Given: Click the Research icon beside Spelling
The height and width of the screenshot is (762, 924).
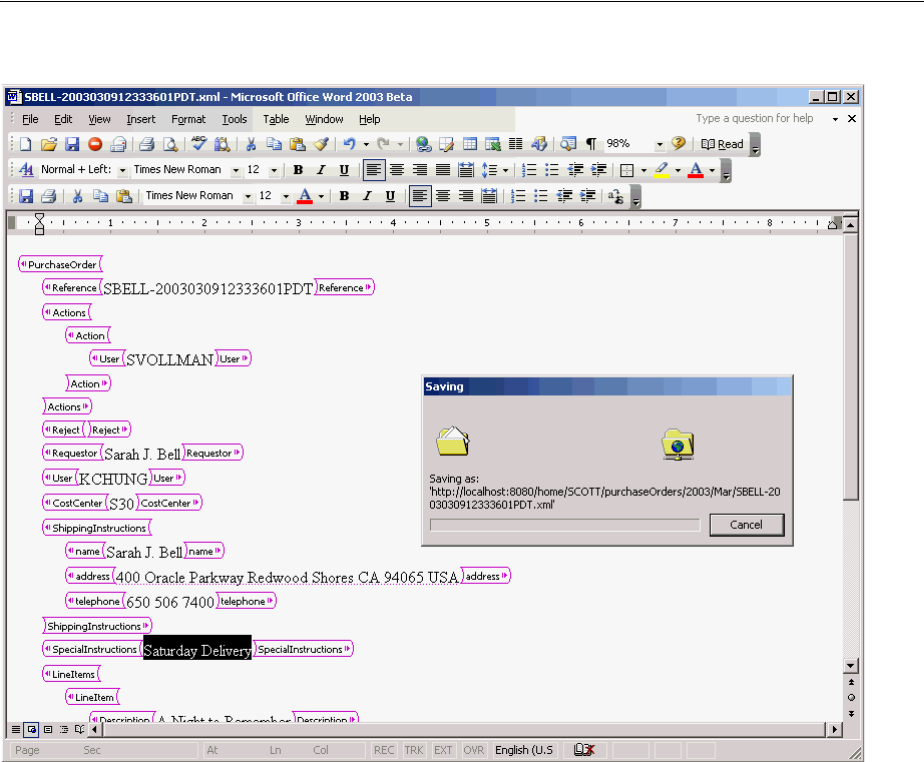Looking at the screenshot, I should pos(222,144).
